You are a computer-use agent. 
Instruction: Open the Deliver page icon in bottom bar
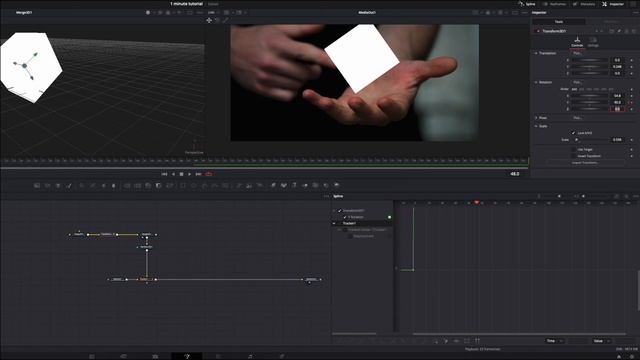[282, 356]
